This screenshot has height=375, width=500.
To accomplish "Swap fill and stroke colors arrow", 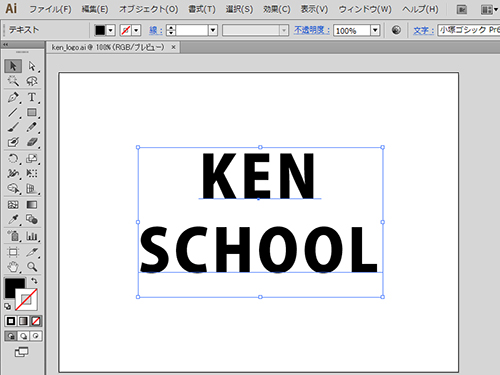I will pyautogui.click(x=34, y=281).
